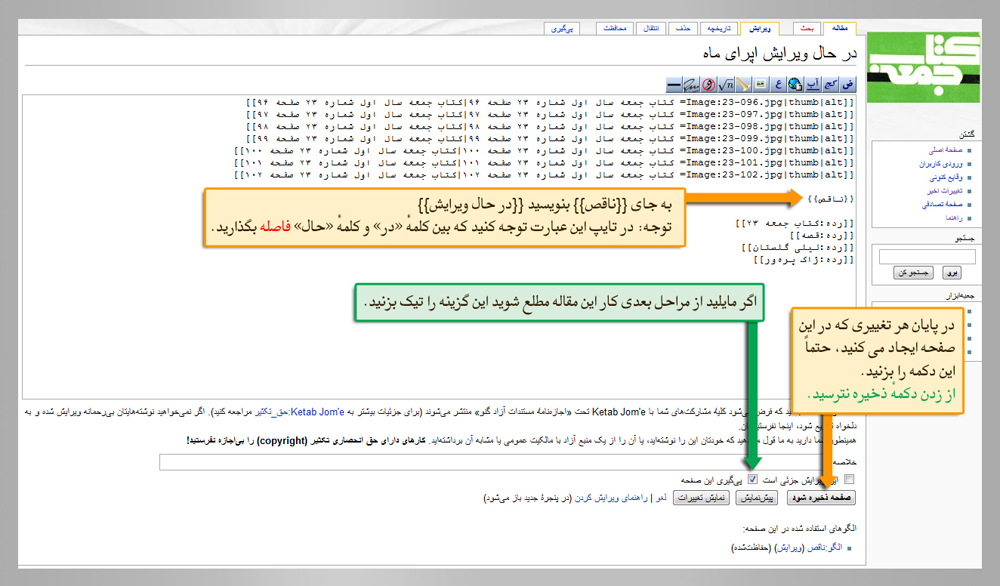This screenshot has width=1000, height=586.
Task: Open the Ketab Jom'e site logo
Action: [923, 68]
